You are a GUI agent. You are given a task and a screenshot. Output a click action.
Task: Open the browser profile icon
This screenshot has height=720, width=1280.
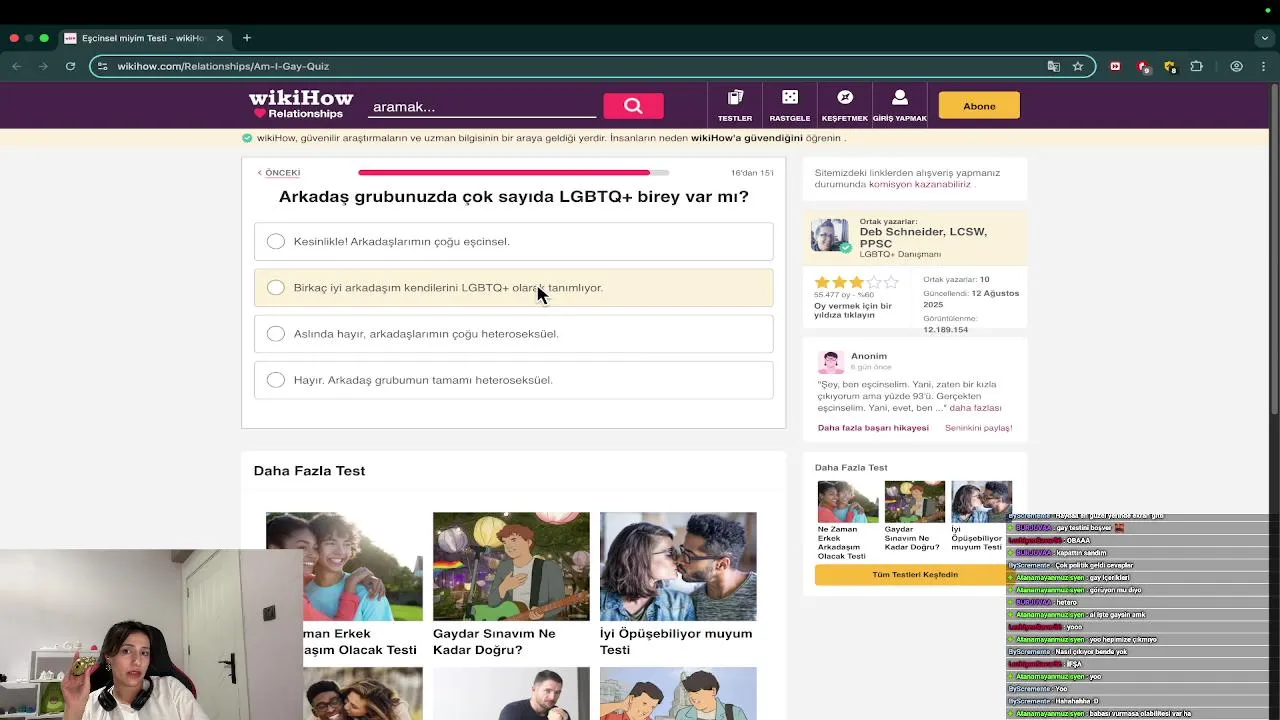tap(1237, 66)
